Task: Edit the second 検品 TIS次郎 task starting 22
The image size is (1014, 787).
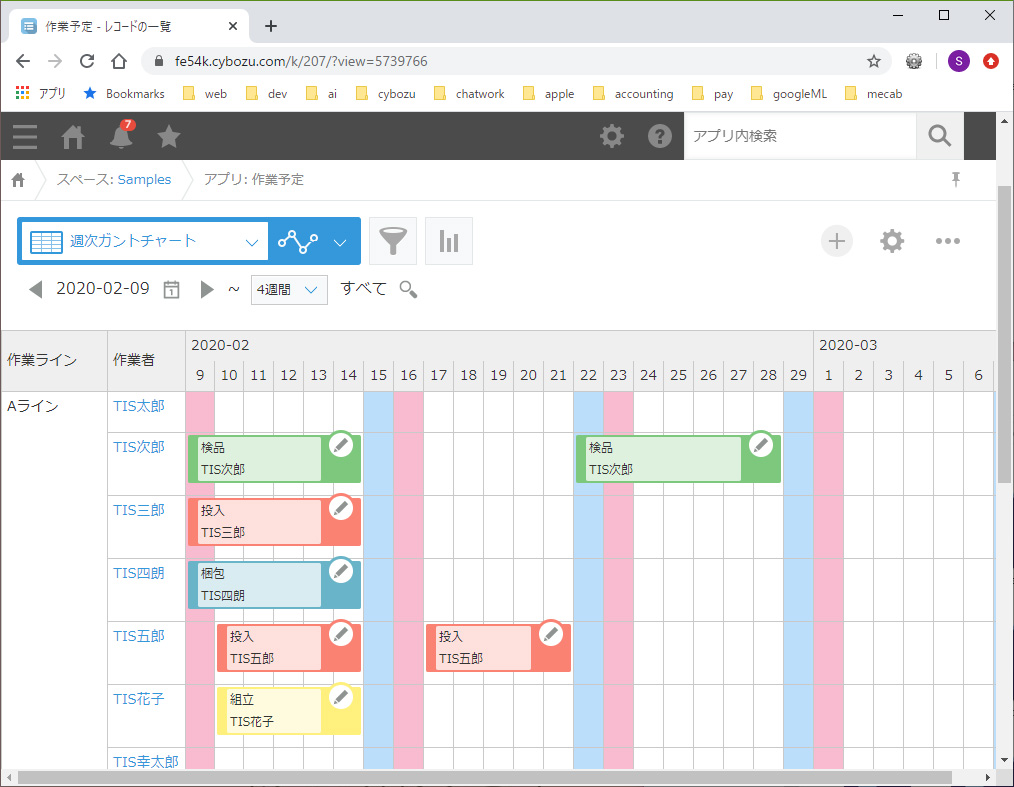Action: (761, 445)
